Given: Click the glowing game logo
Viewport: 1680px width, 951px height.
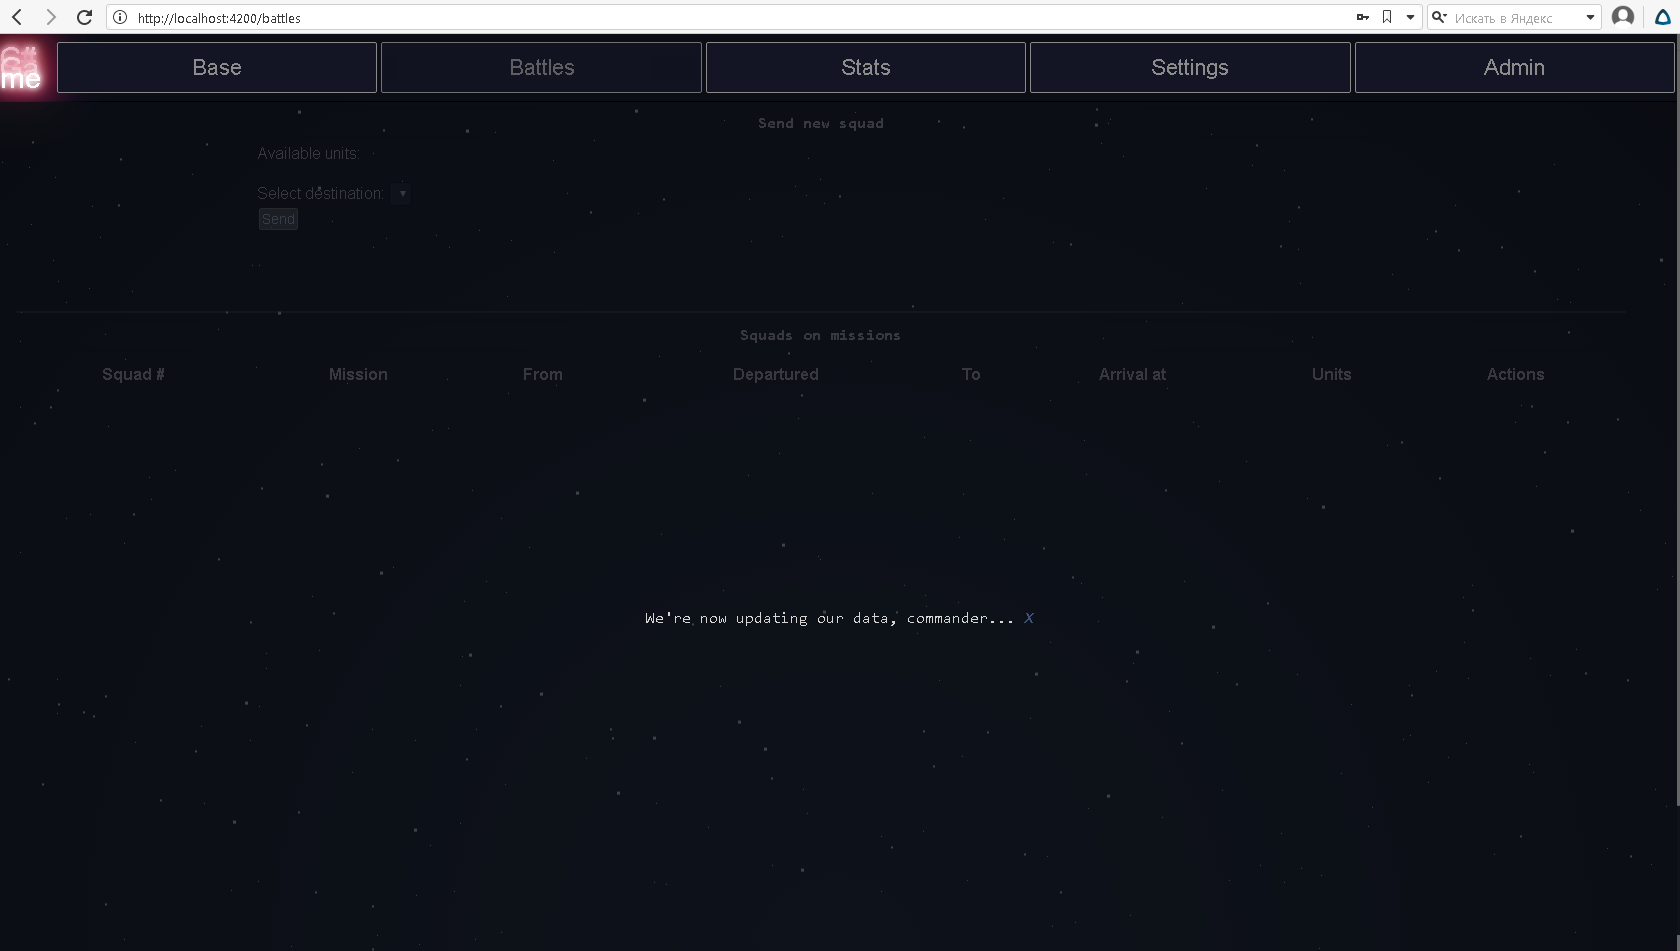Looking at the screenshot, I should click(22, 68).
